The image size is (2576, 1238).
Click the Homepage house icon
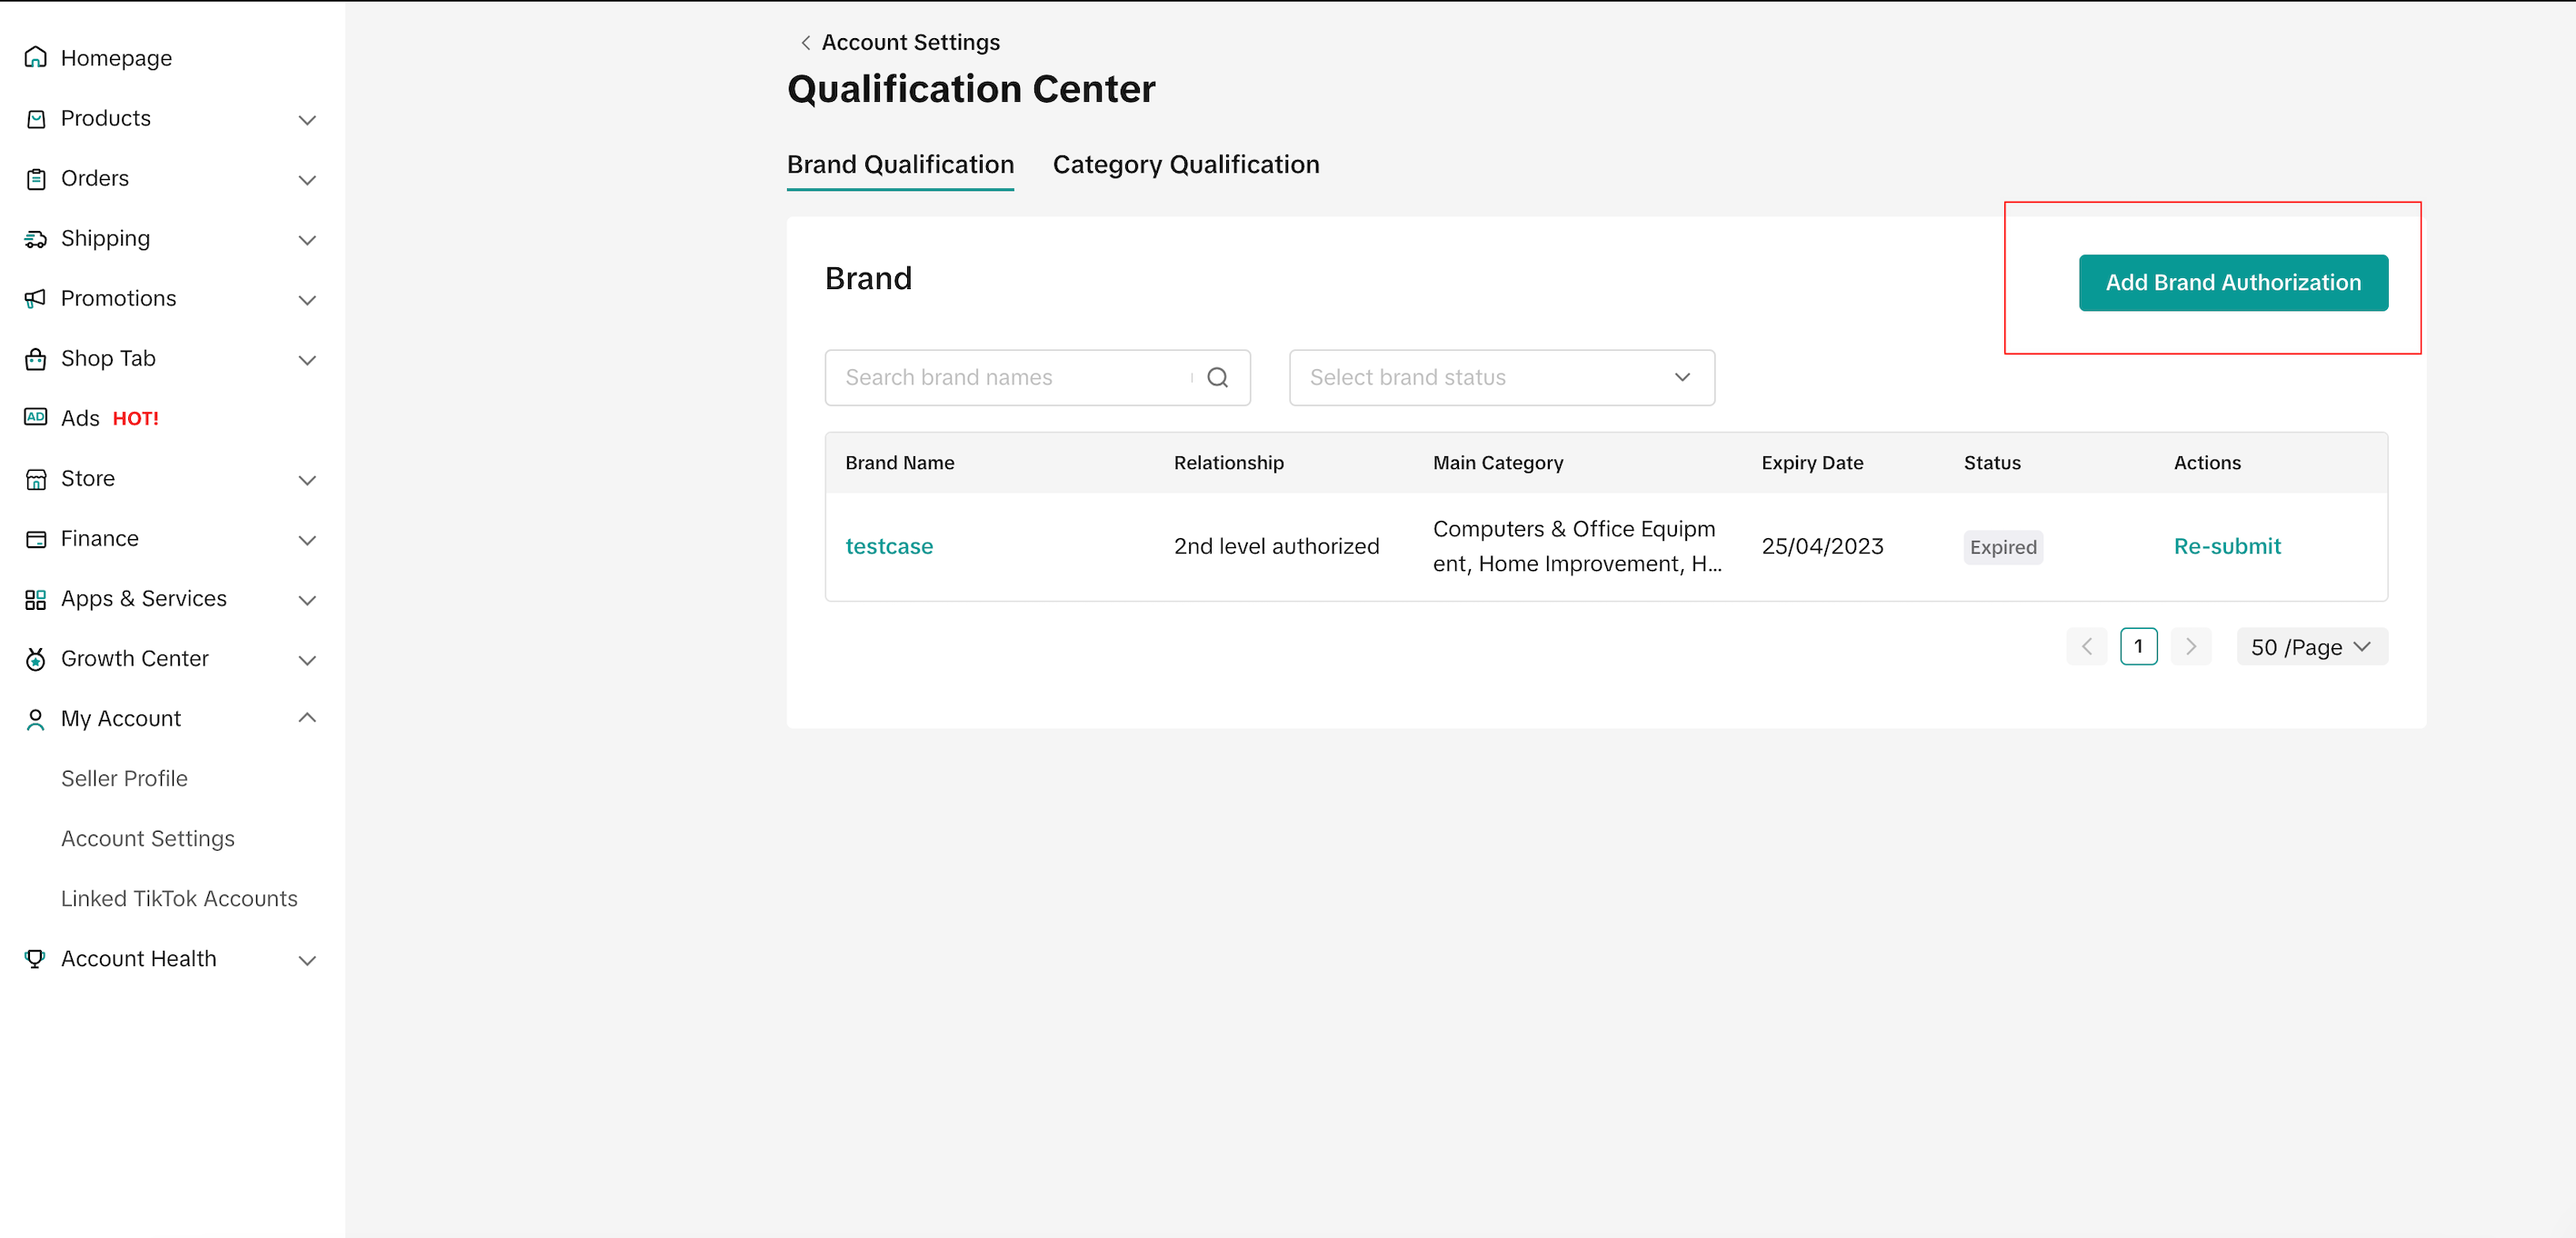pos(36,58)
